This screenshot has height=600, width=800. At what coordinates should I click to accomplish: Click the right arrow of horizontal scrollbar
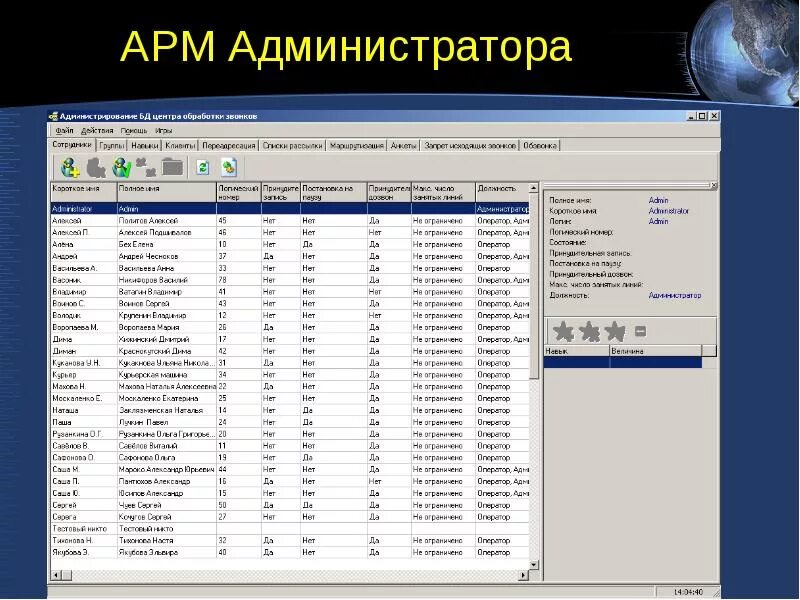523,576
